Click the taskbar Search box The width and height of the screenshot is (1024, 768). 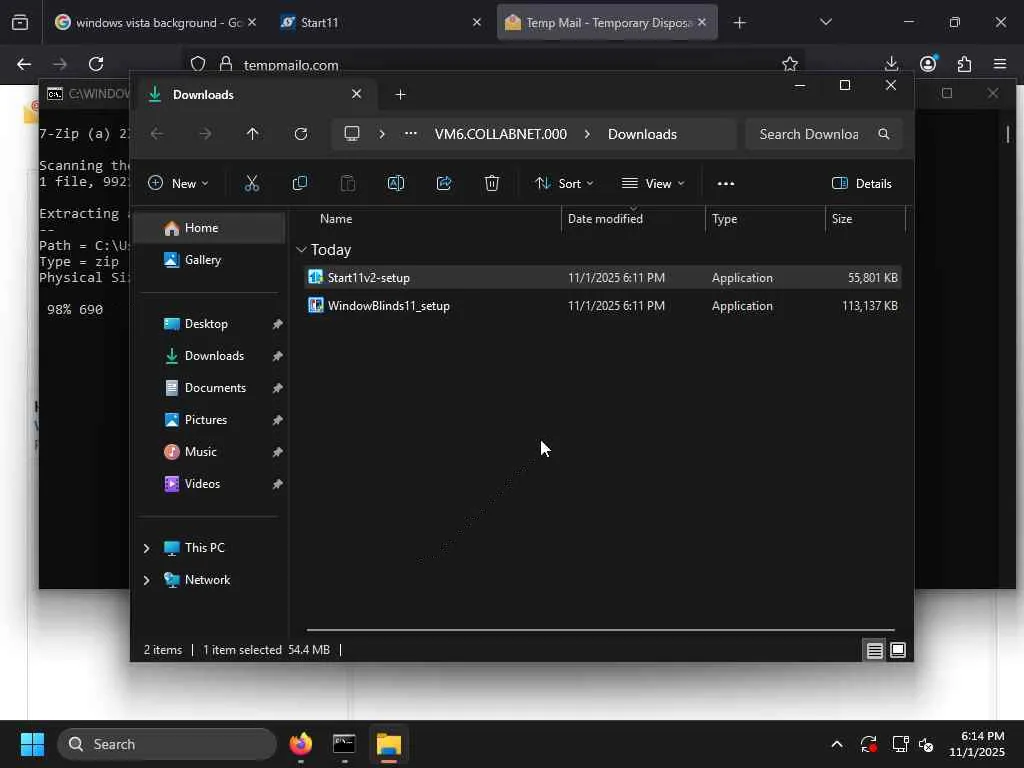click(x=167, y=744)
